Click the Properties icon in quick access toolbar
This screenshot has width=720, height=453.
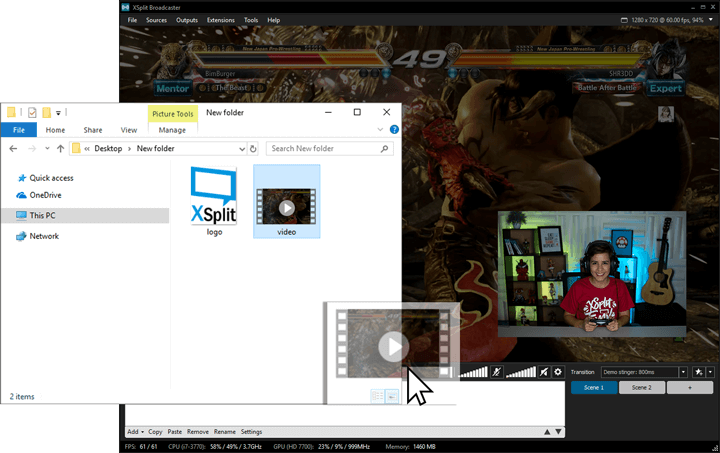point(32,112)
